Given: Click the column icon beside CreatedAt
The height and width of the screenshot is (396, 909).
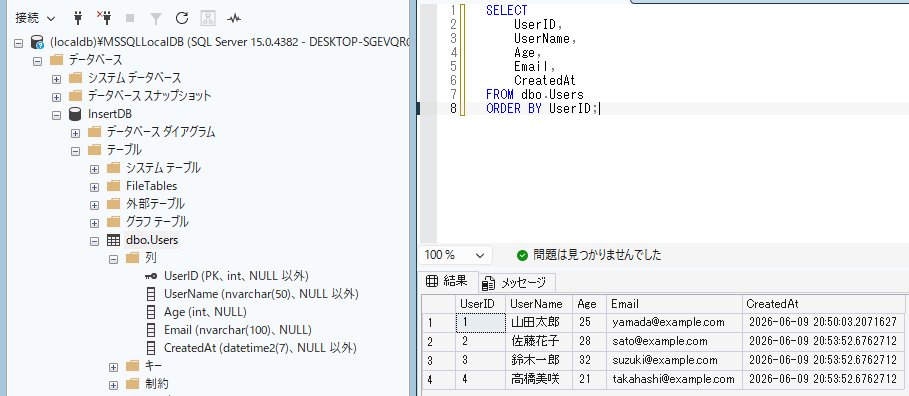Looking at the screenshot, I should click(x=151, y=348).
